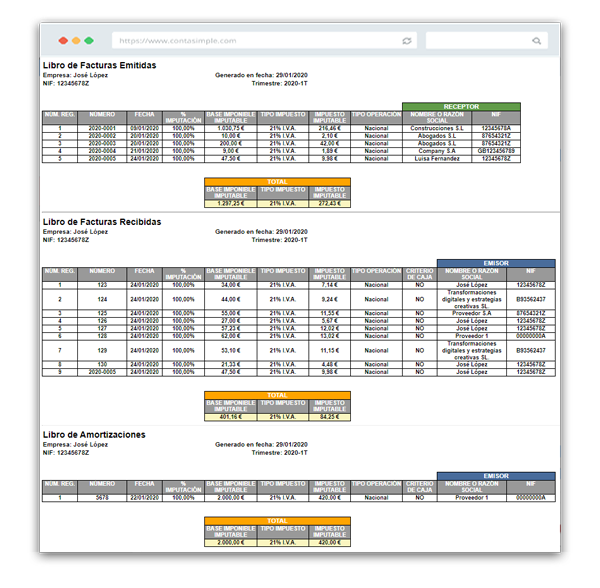This screenshot has width=600, height=588.
Task: Click received invoice number 126 cell
Action: [x=102, y=321]
